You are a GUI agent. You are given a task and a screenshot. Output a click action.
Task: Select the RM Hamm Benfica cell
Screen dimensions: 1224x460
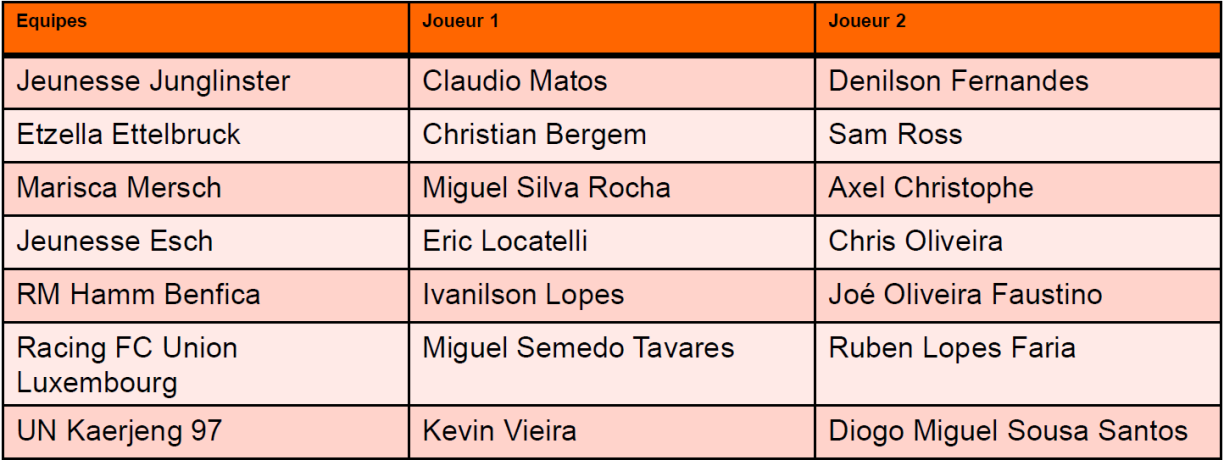(x=138, y=295)
